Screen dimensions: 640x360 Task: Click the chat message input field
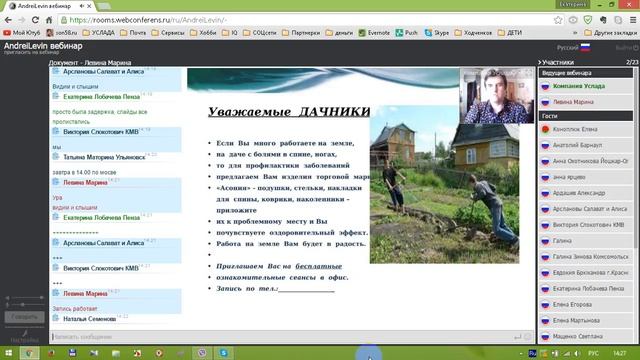point(282,337)
